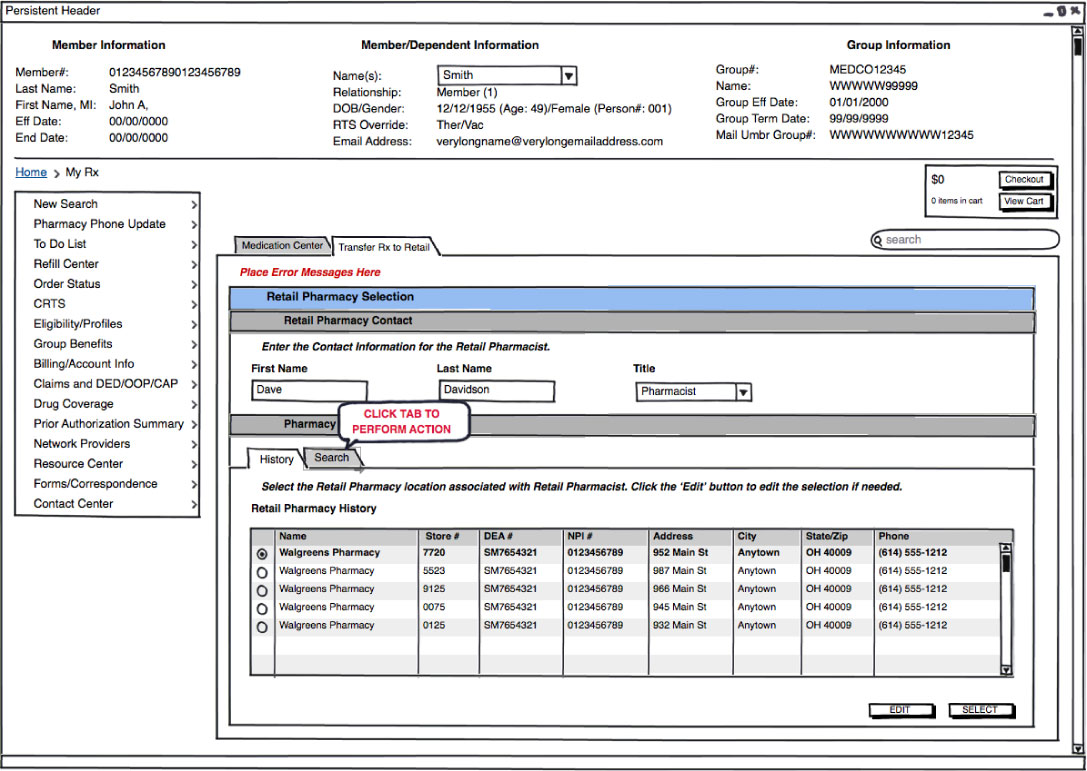
Task: Click the $0 cart total
Action: pos(938,180)
